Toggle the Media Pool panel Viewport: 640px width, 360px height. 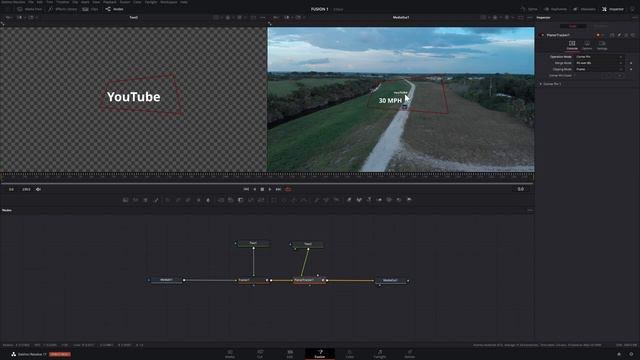tap(29, 9)
